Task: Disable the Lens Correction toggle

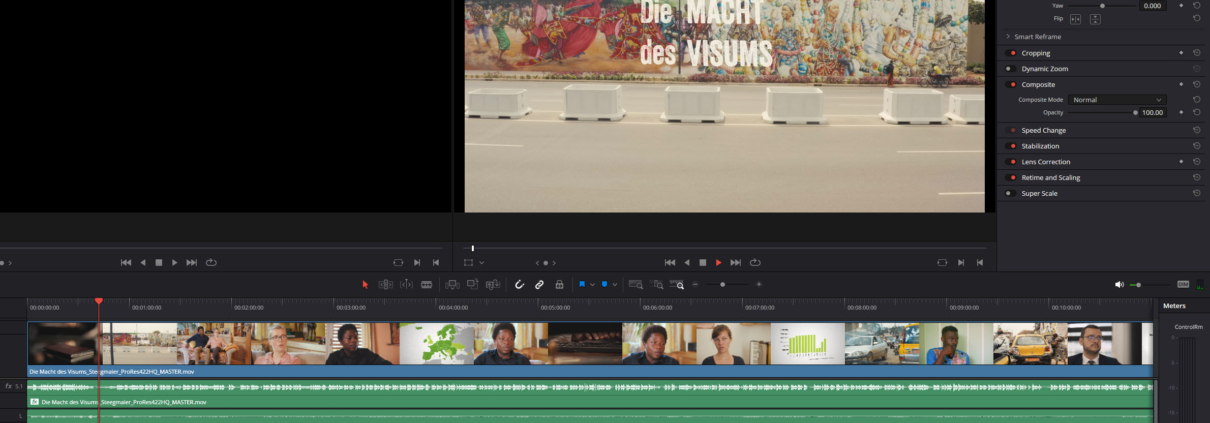Action: (x=1011, y=162)
